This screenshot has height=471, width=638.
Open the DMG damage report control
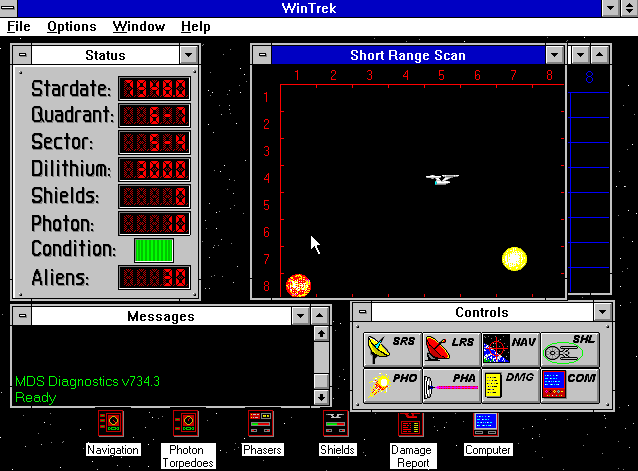click(x=510, y=386)
